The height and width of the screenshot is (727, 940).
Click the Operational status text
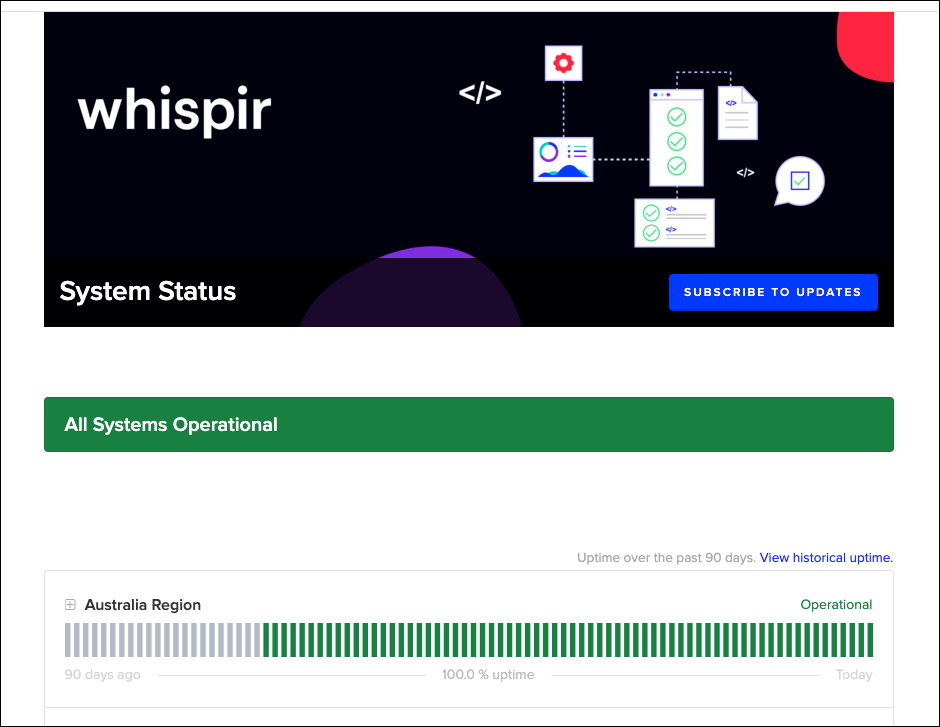[x=836, y=605]
